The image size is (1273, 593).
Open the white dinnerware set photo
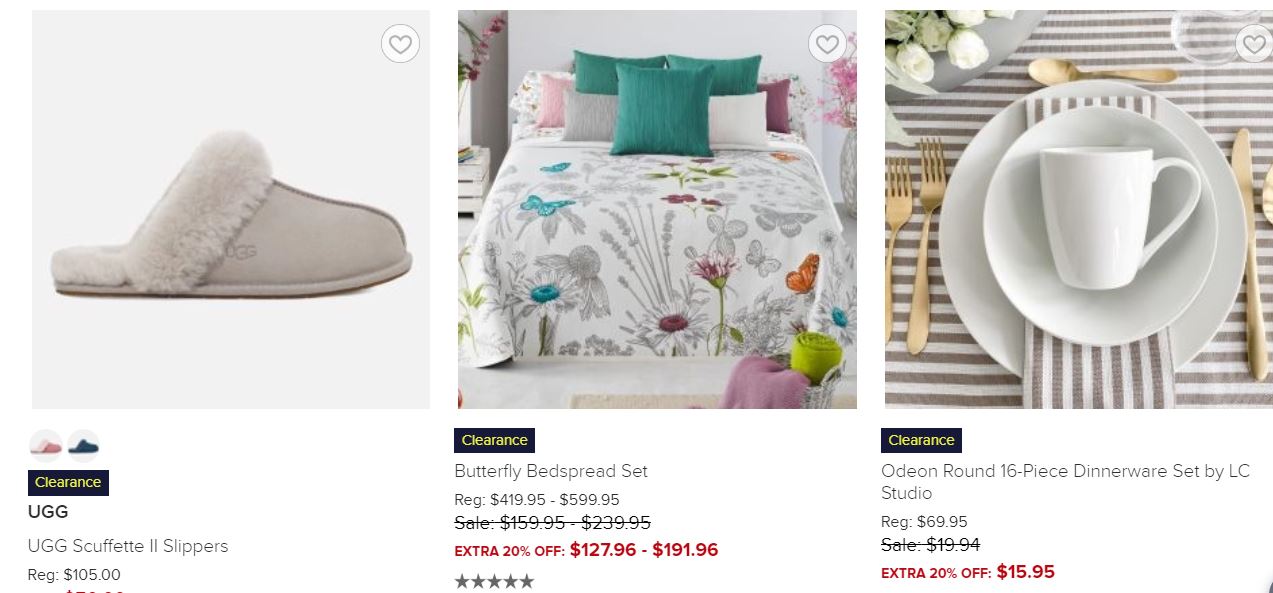point(1079,209)
